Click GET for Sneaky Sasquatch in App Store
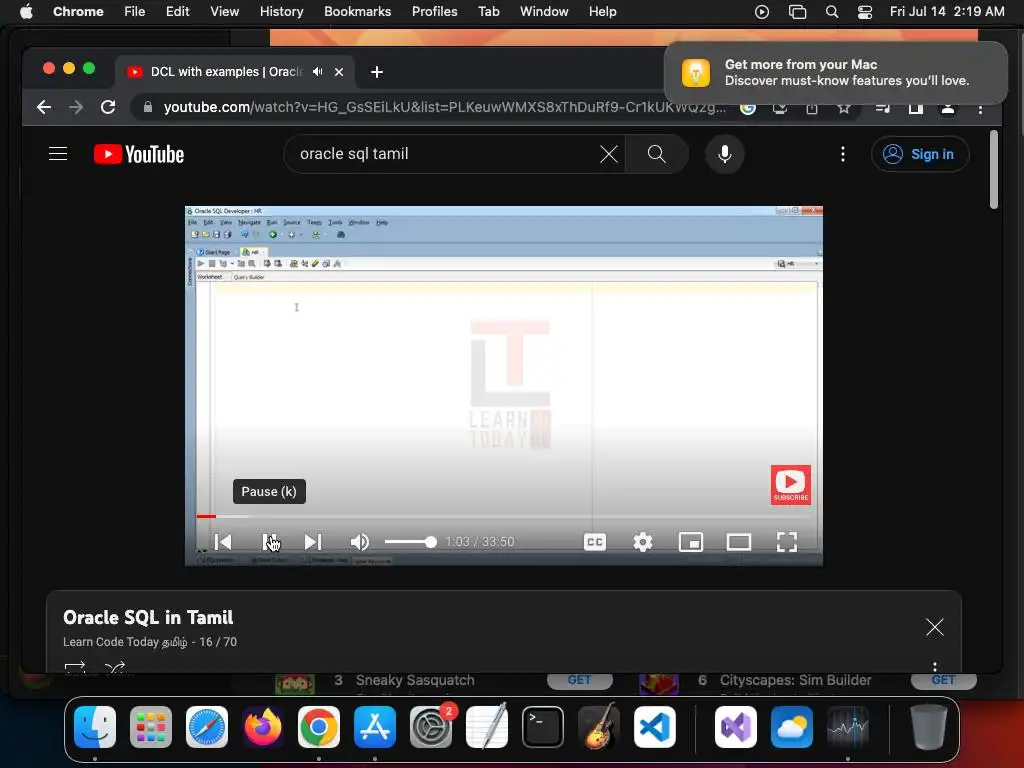 (579, 680)
